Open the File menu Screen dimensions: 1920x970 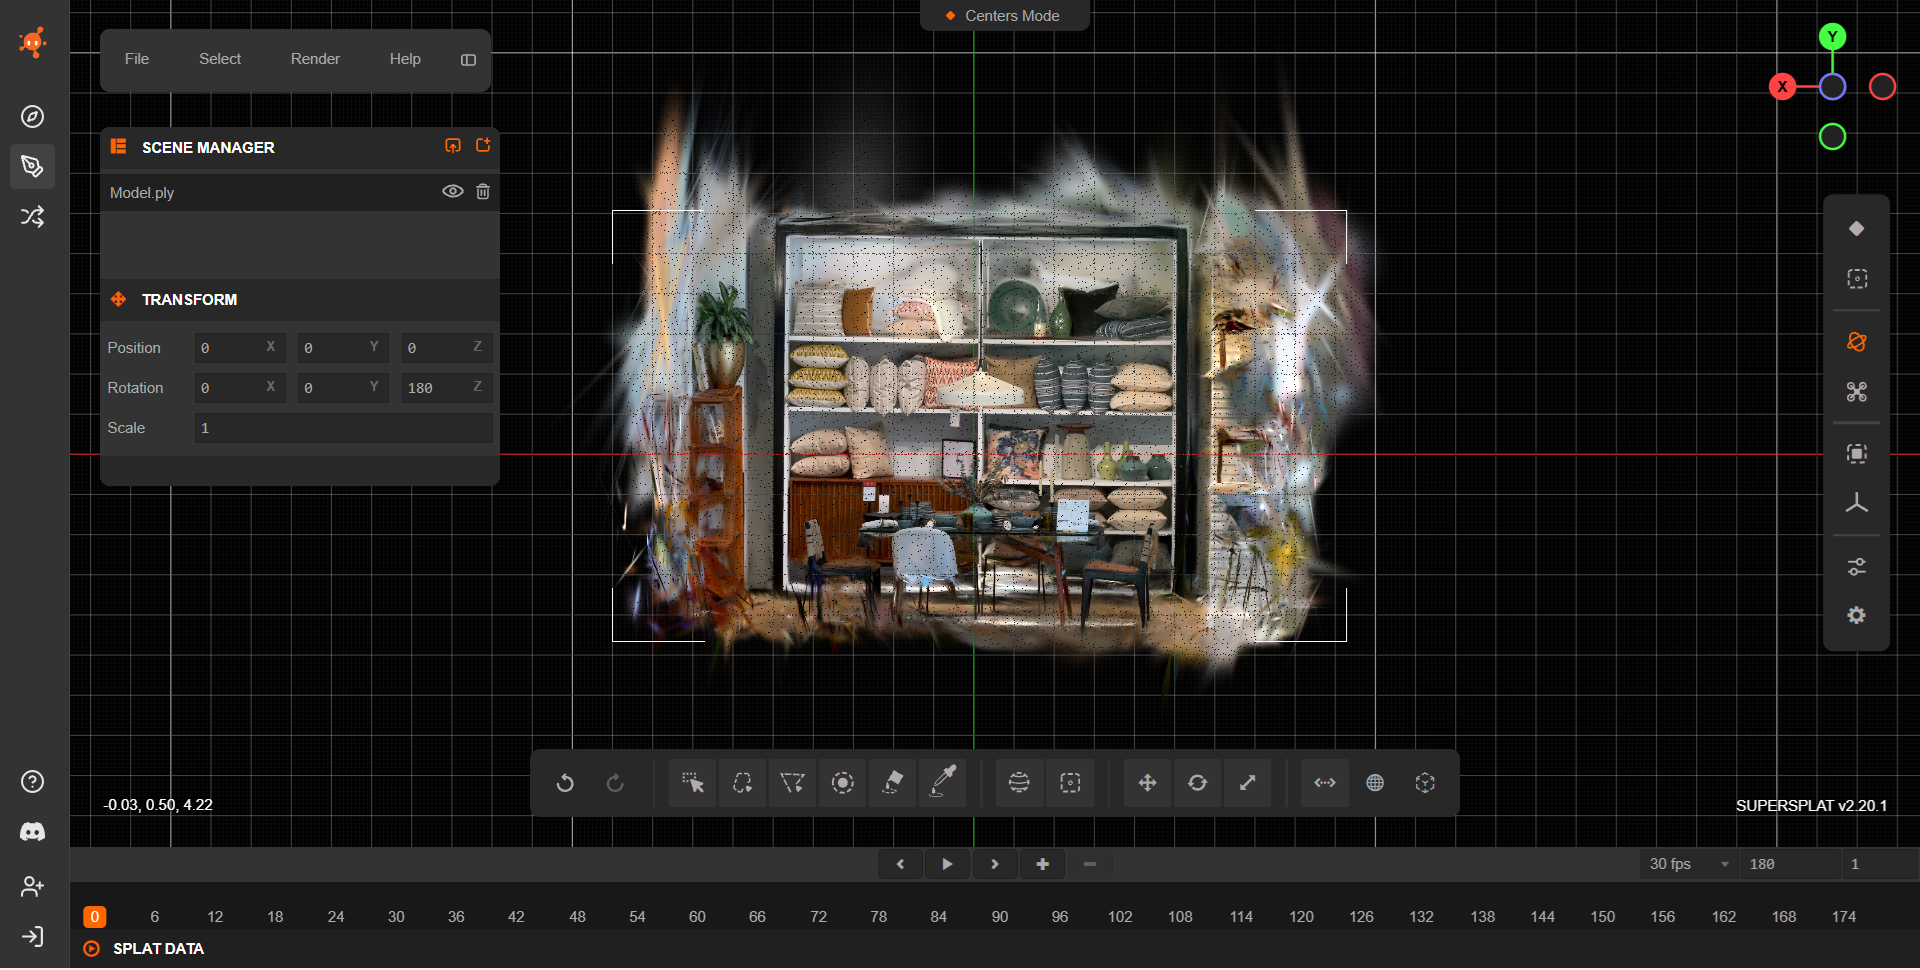point(137,59)
